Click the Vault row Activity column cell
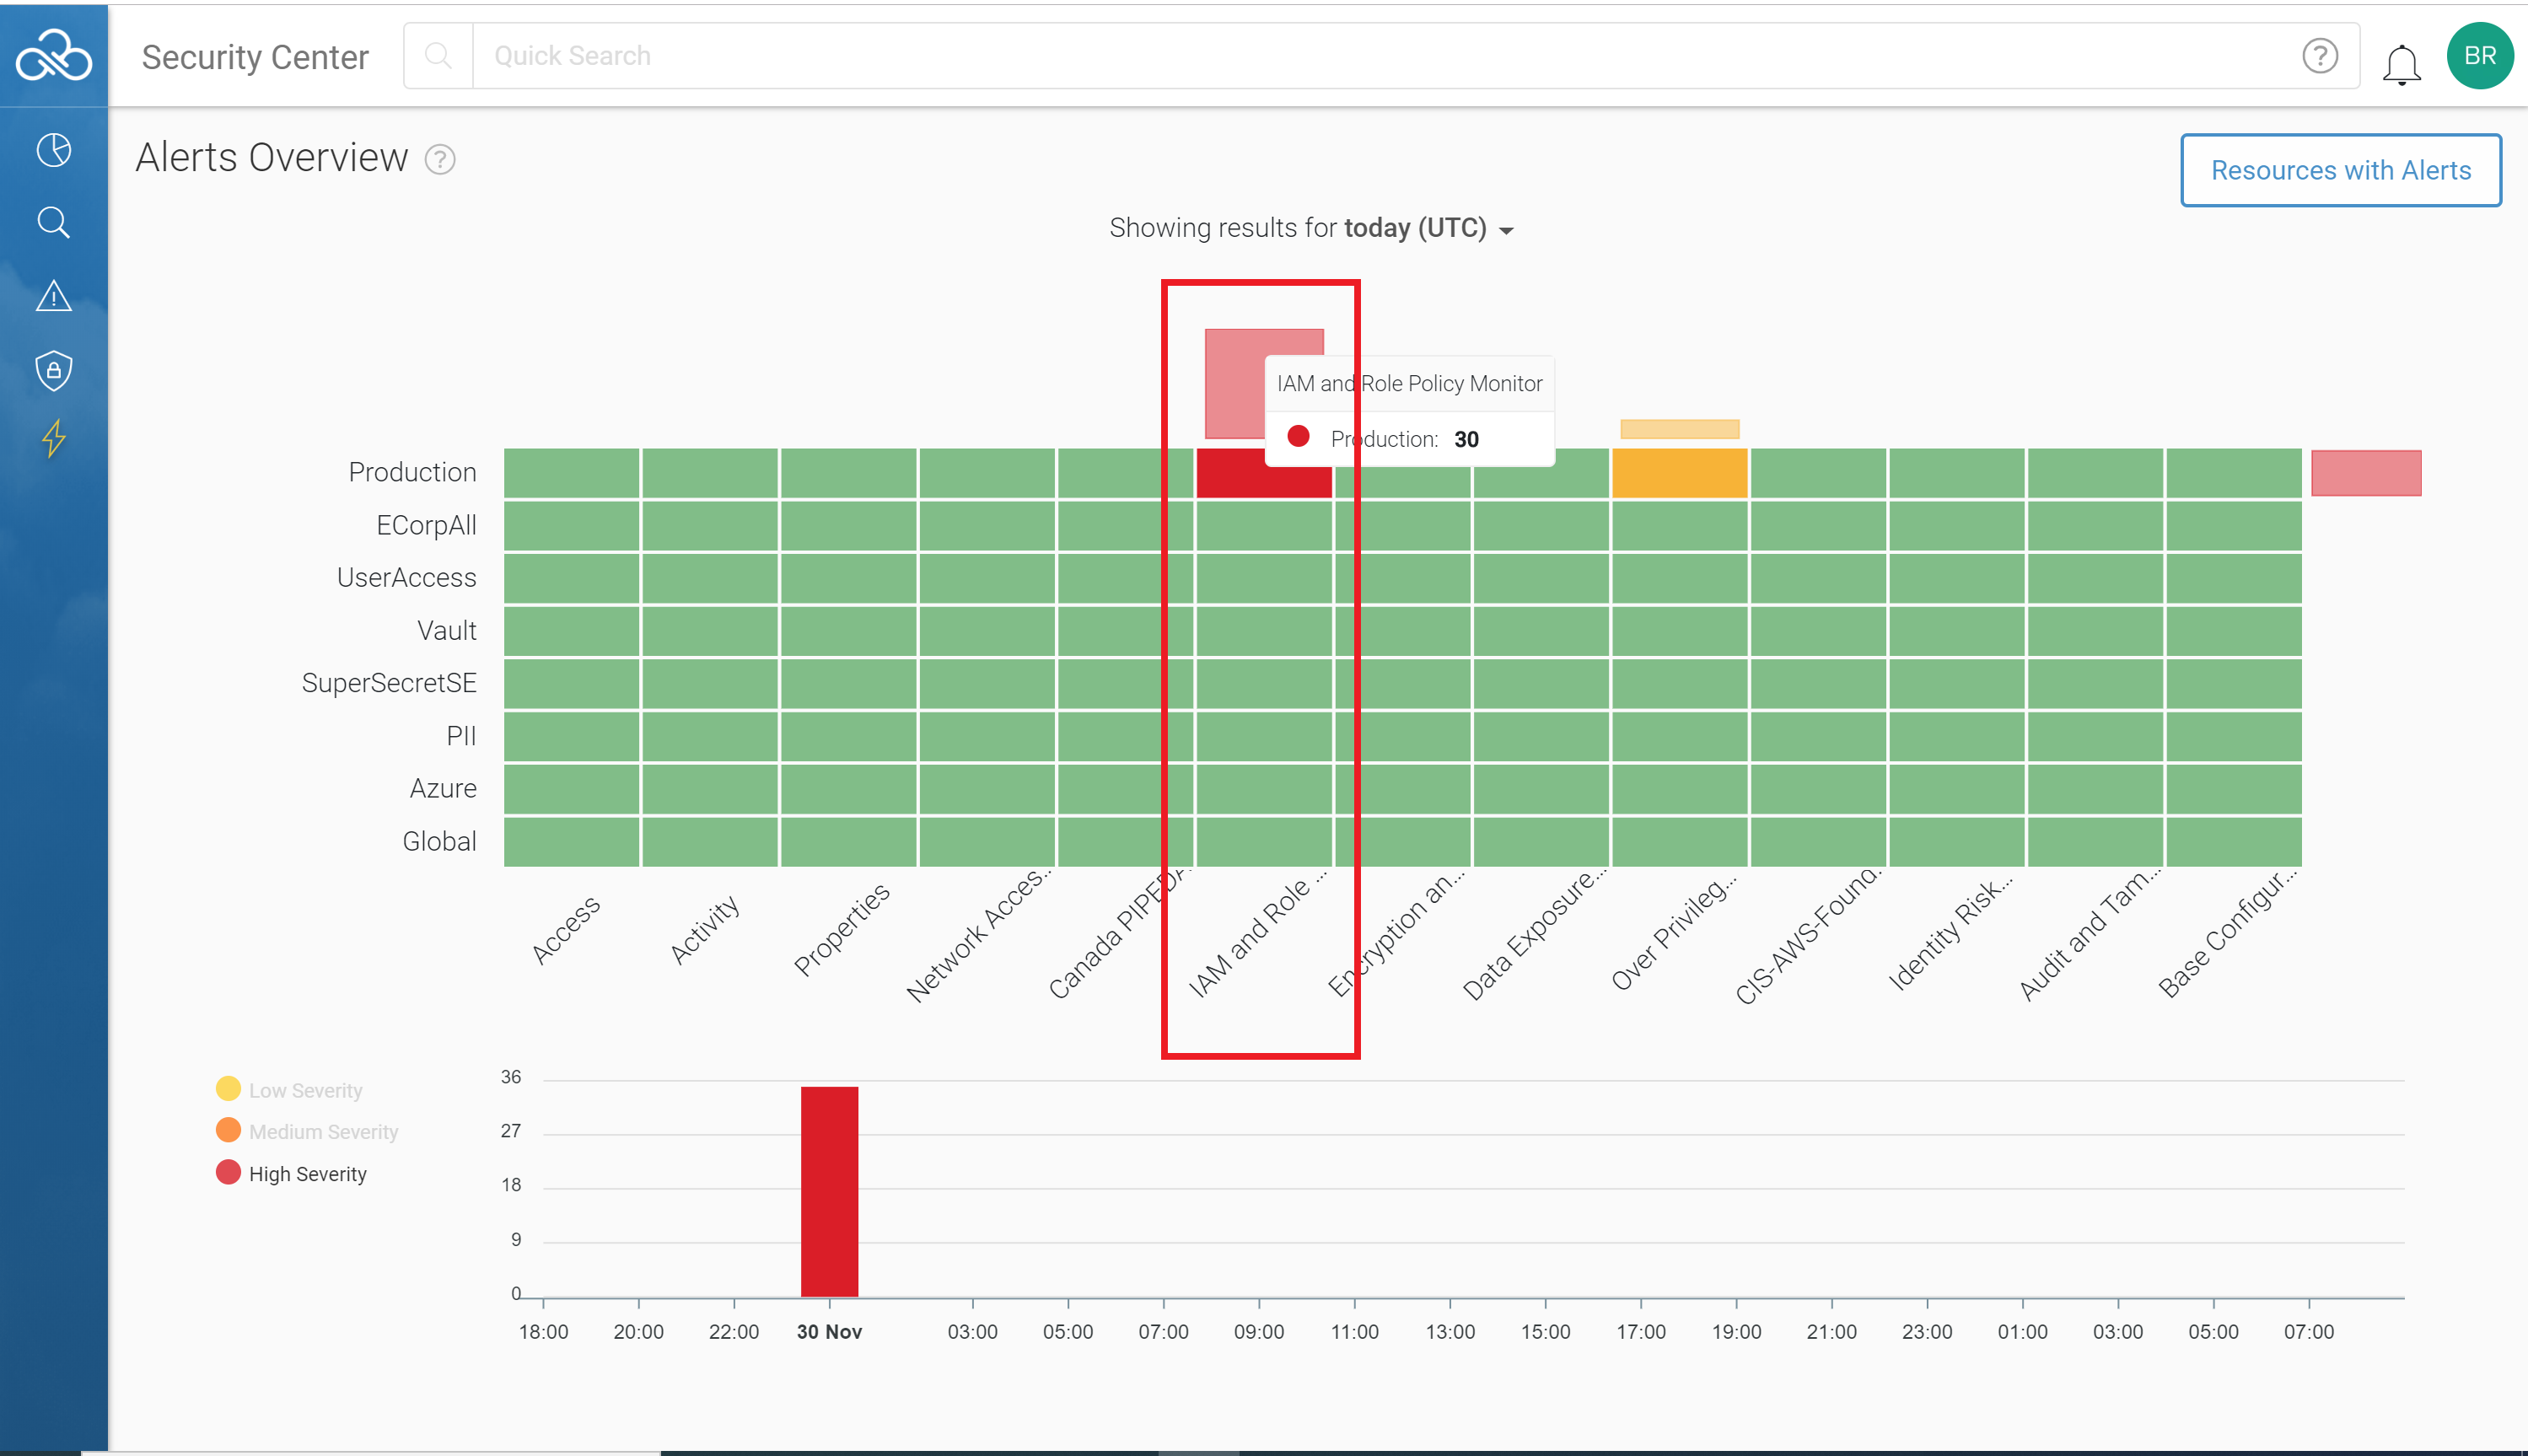This screenshot has width=2528, height=1456. [x=710, y=631]
